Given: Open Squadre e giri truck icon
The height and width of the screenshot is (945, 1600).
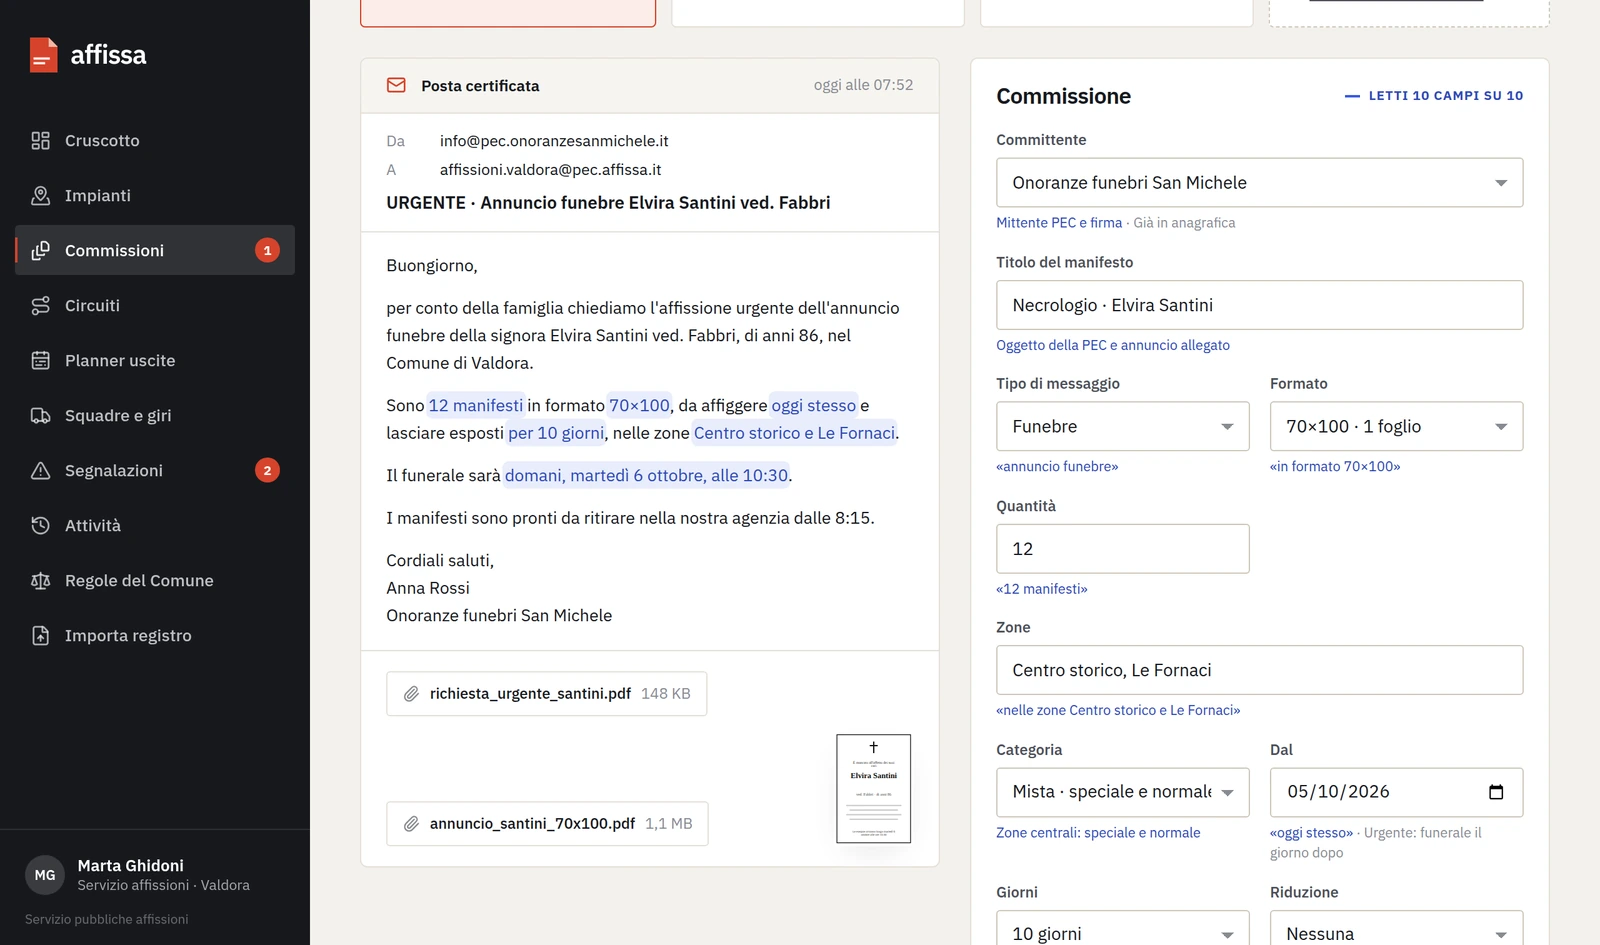Looking at the screenshot, I should pos(40,416).
